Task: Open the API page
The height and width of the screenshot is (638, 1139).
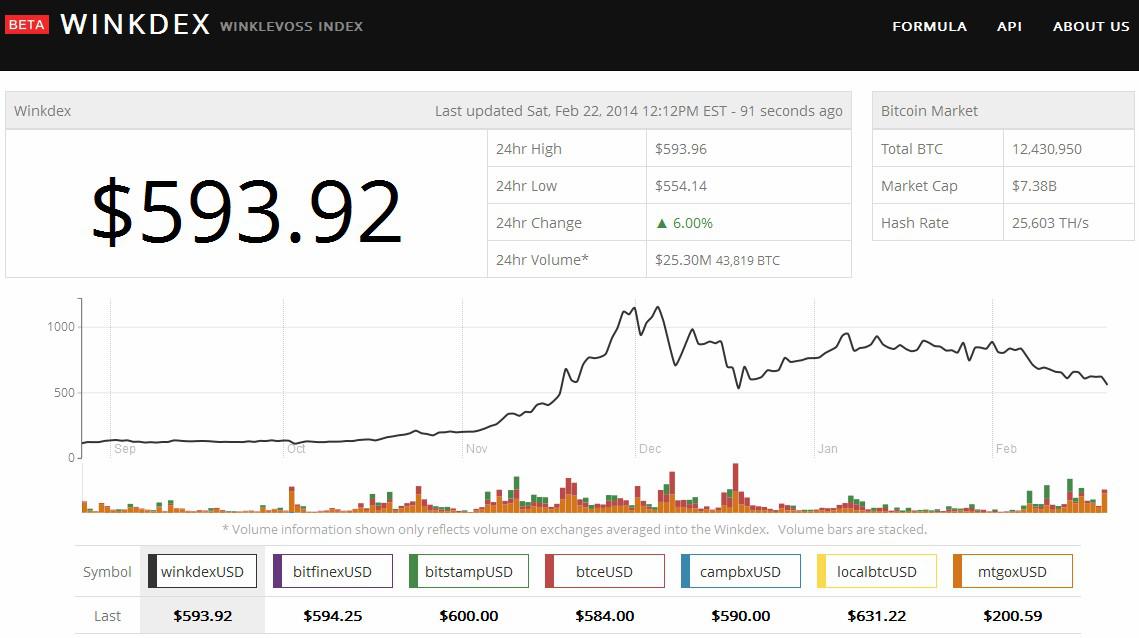Action: click(1009, 26)
